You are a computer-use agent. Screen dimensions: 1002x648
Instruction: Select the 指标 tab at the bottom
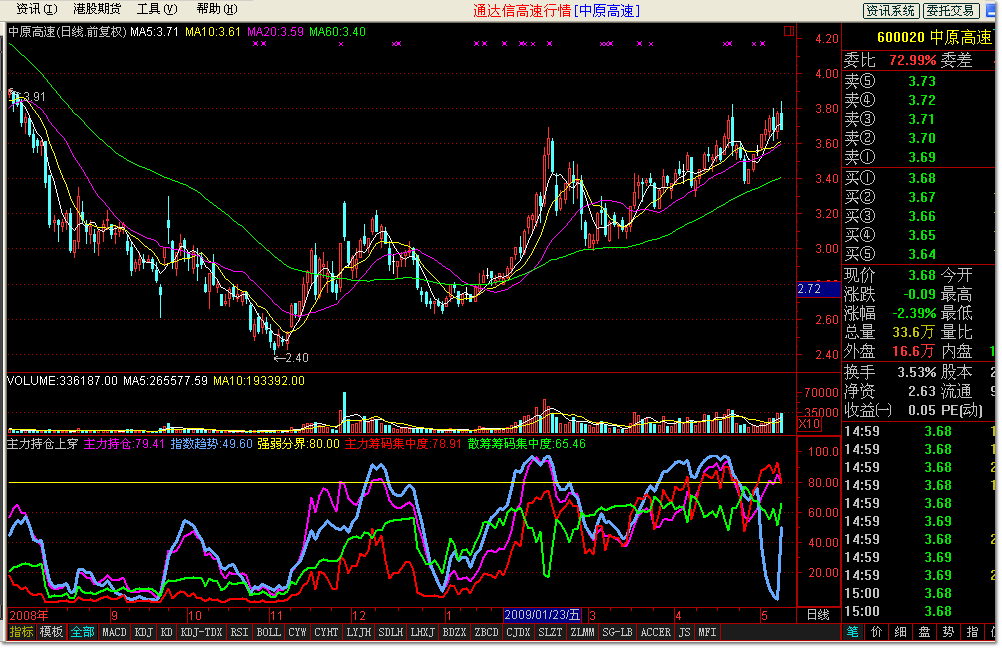21,632
